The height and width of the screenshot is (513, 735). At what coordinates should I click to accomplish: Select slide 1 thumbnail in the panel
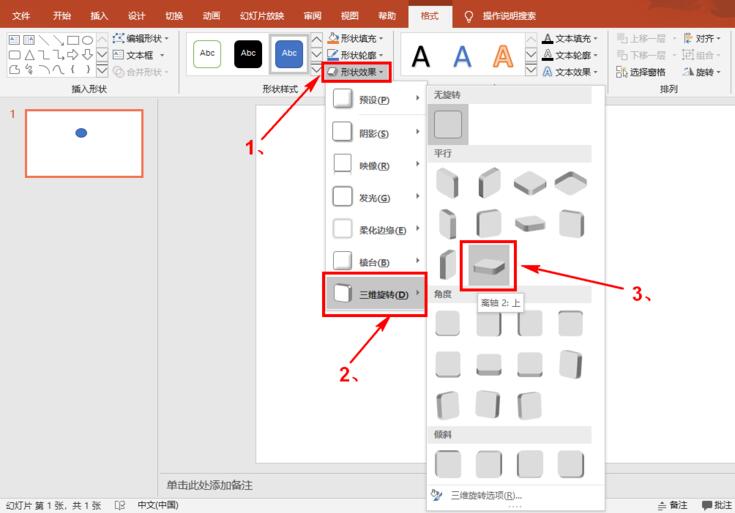point(84,143)
